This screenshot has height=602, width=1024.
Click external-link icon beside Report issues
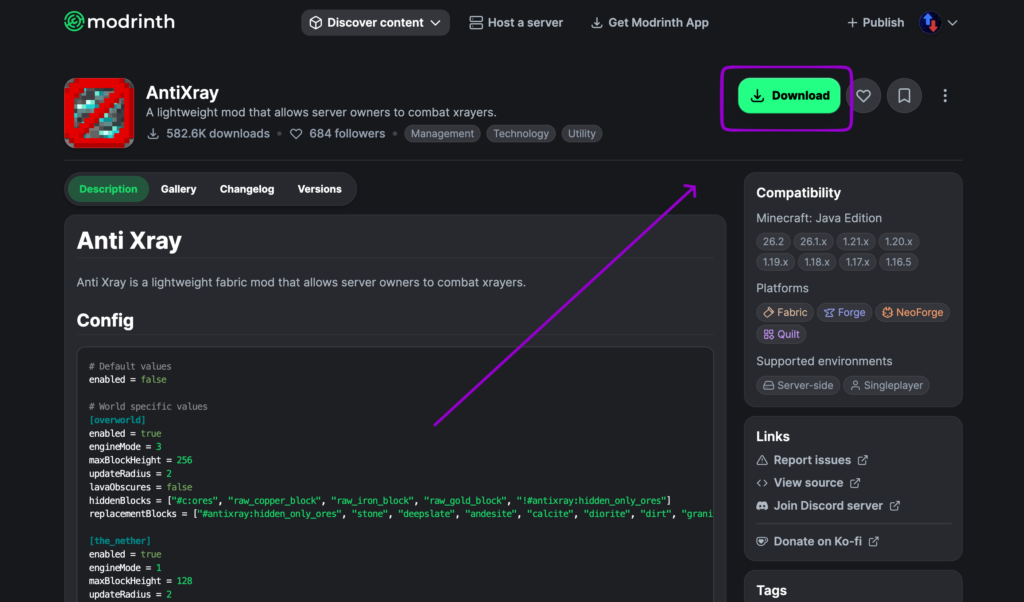point(863,460)
